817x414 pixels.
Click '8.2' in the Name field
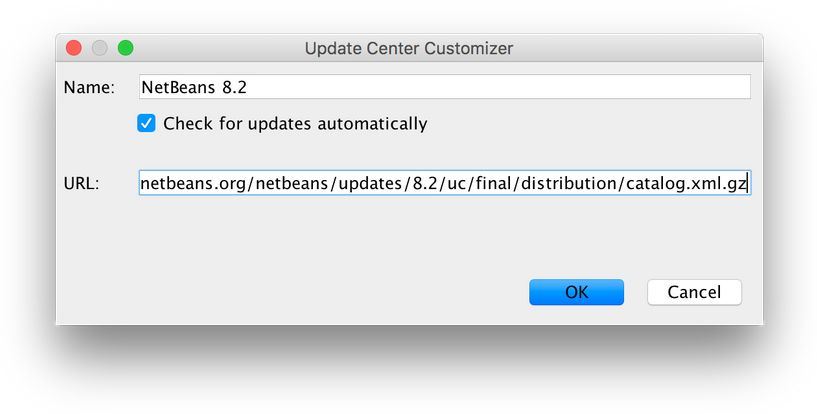(234, 87)
